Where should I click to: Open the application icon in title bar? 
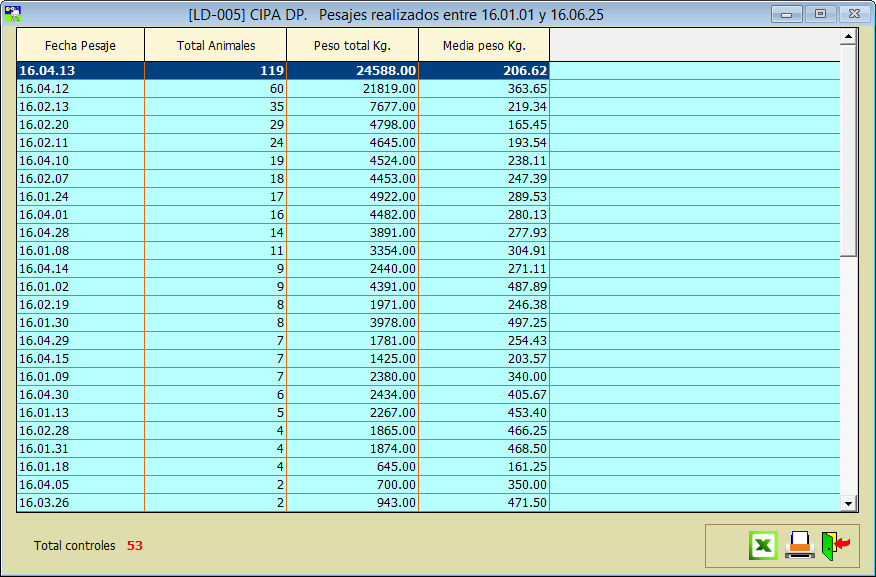(x=14, y=14)
